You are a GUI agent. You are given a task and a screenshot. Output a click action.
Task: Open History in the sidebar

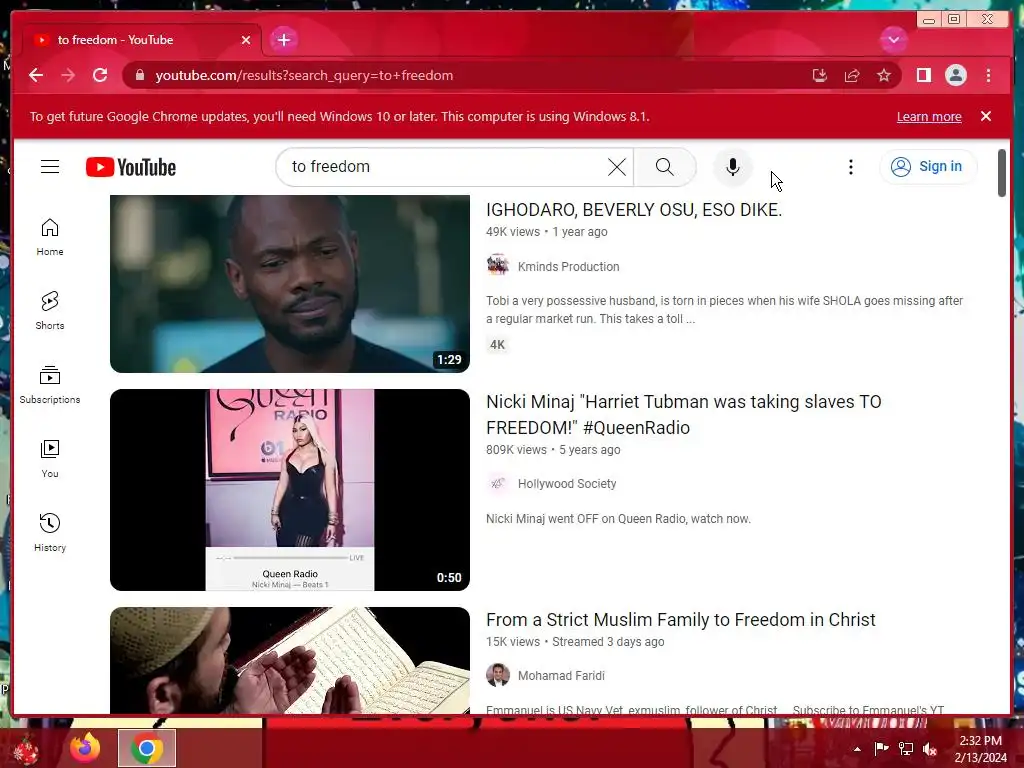tap(50, 533)
